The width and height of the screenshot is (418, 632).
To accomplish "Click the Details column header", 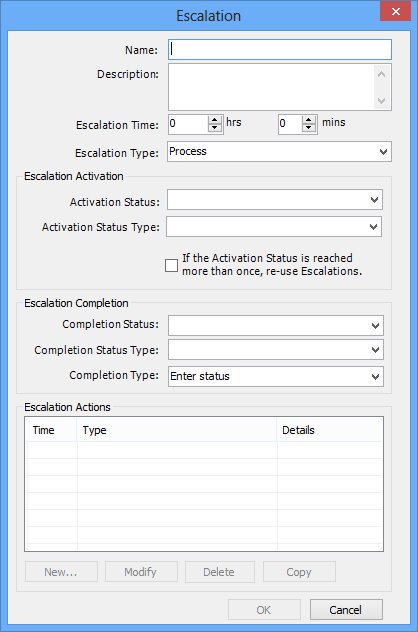I will coord(329,430).
